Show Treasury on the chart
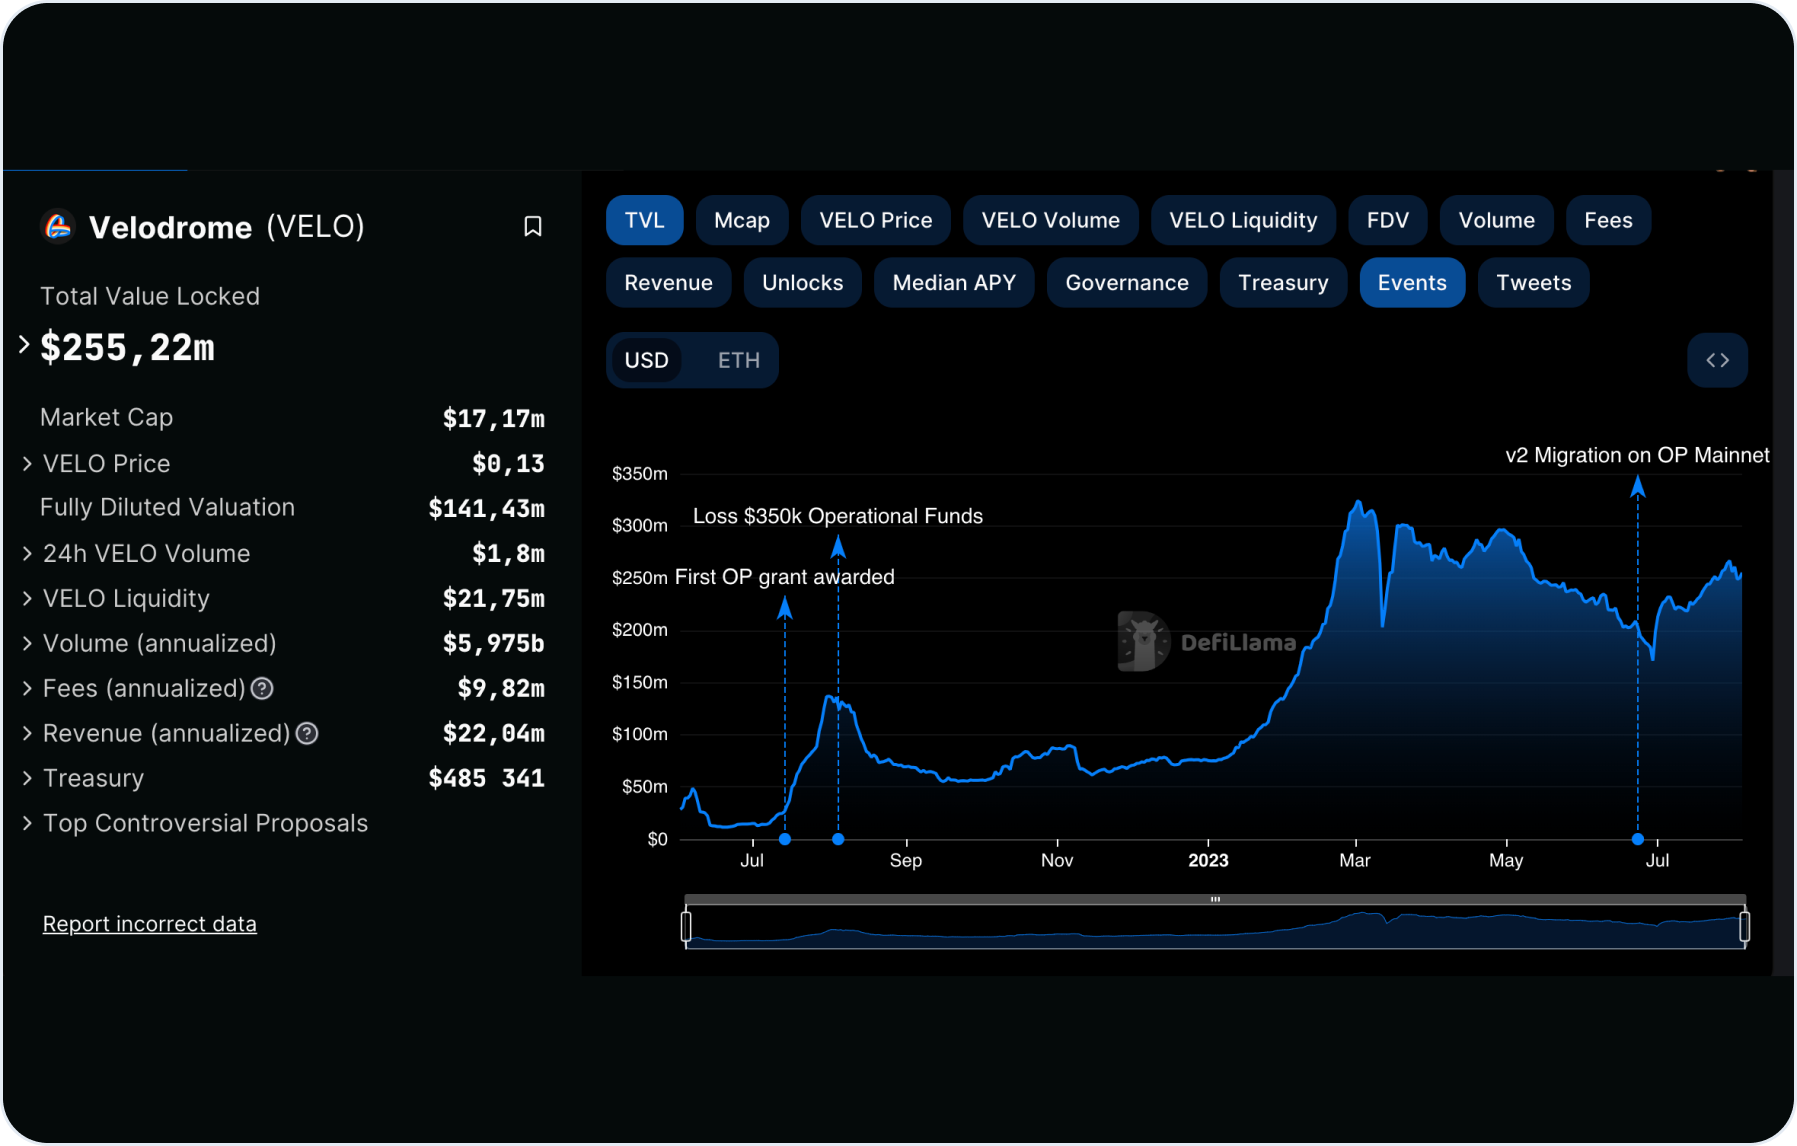The height and width of the screenshot is (1146, 1797). pos(1283,283)
